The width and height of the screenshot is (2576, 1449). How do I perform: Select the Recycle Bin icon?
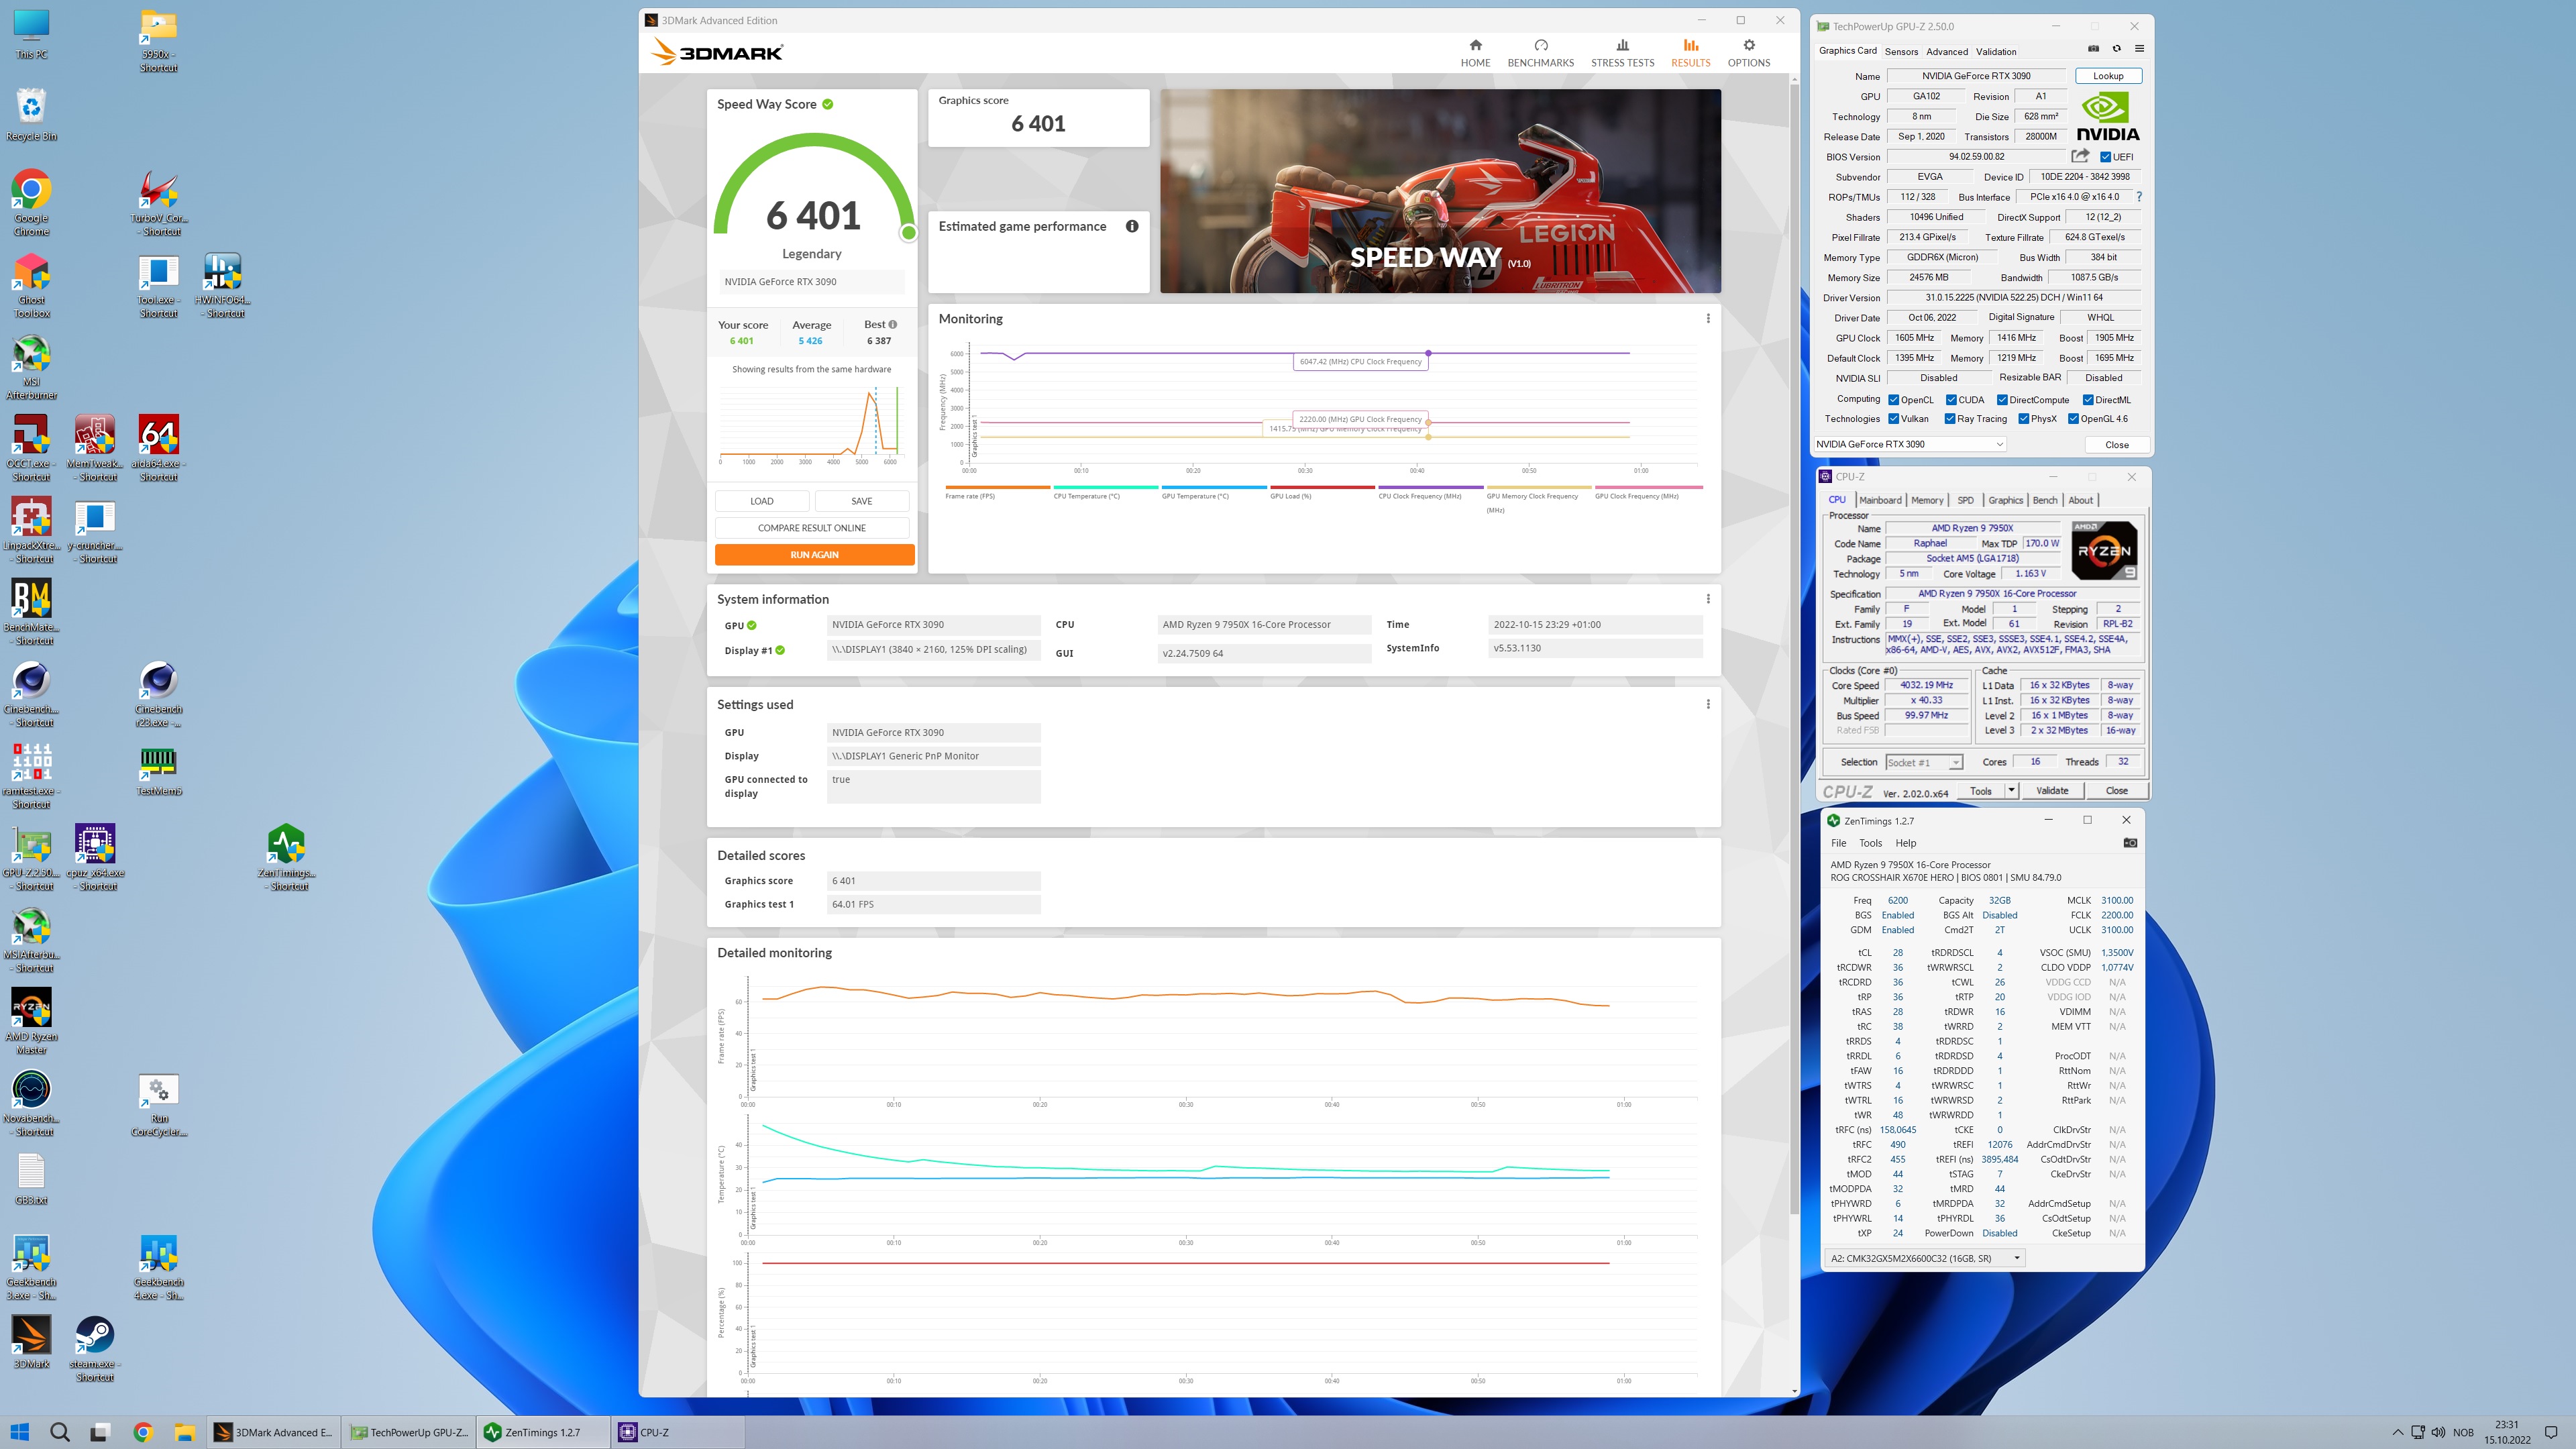(x=31, y=115)
